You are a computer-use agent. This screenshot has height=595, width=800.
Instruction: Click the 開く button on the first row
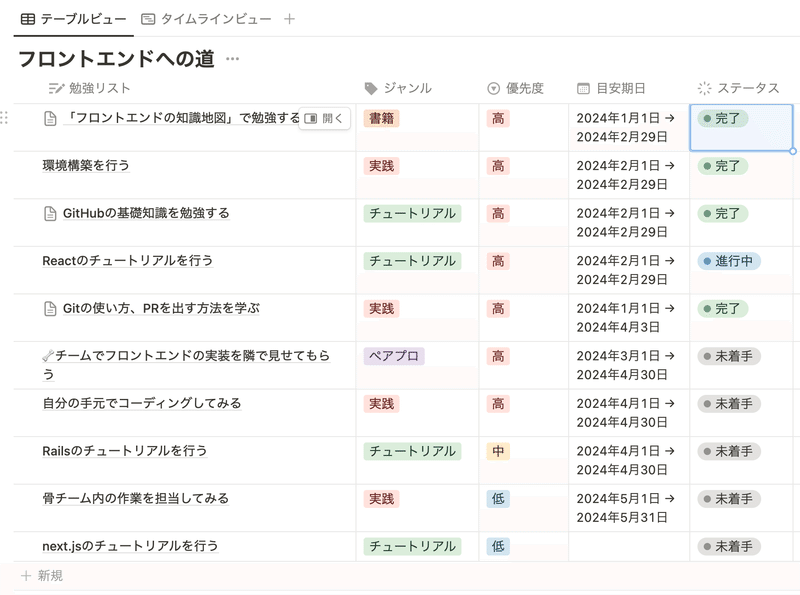(324, 118)
